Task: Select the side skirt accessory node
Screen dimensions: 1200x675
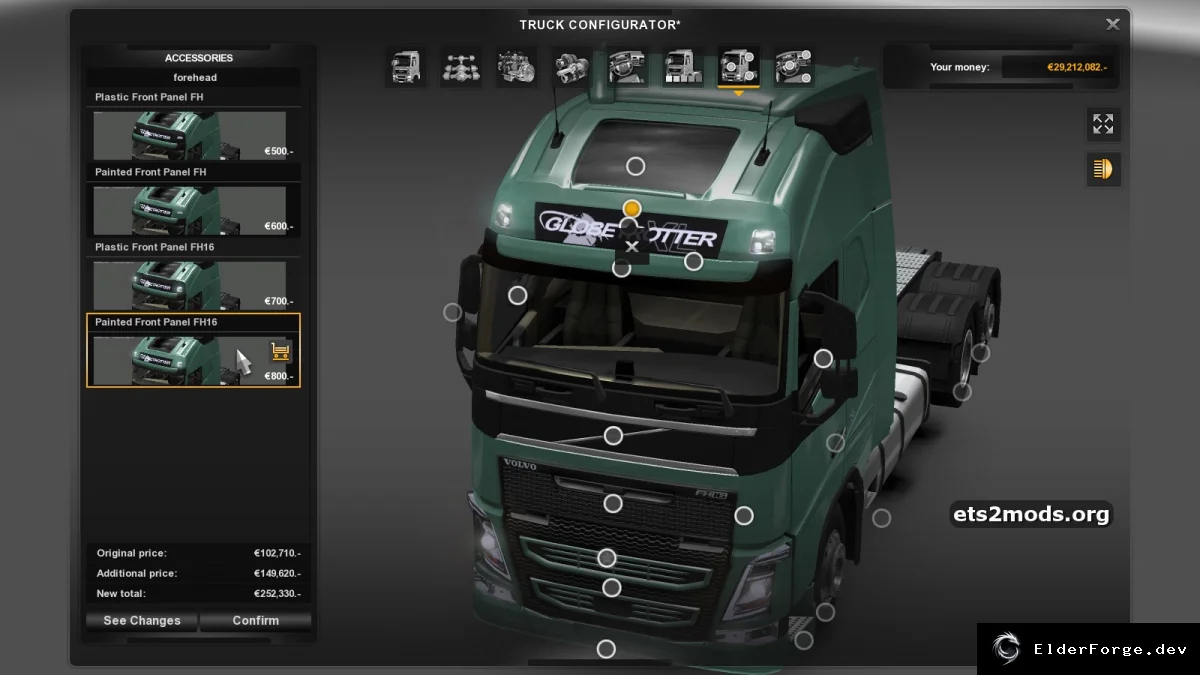Action: click(x=881, y=518)
